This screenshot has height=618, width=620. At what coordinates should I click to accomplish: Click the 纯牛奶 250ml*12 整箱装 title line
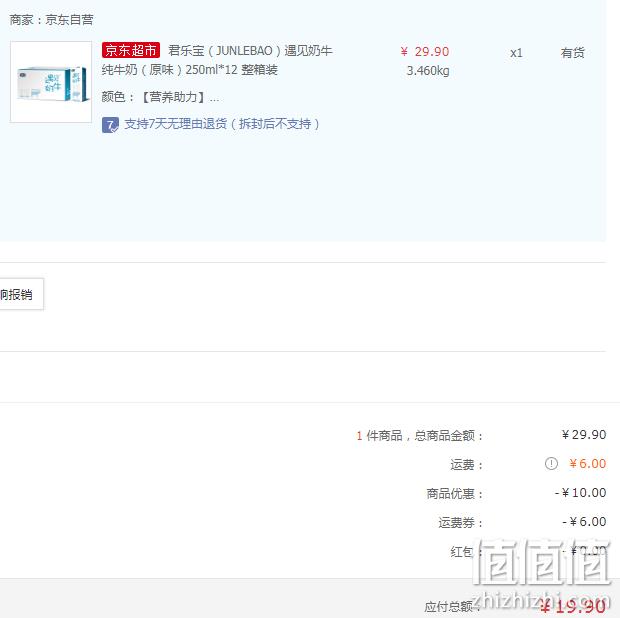click(x=189, y=70)
